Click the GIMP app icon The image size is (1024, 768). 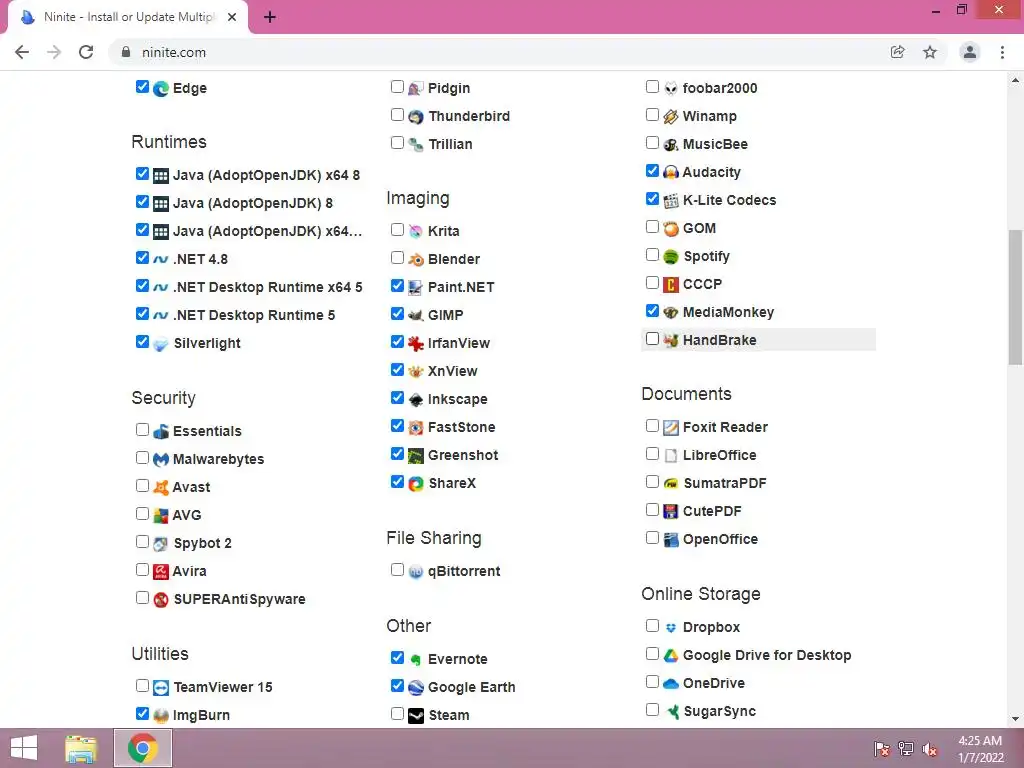pos(416,315)
